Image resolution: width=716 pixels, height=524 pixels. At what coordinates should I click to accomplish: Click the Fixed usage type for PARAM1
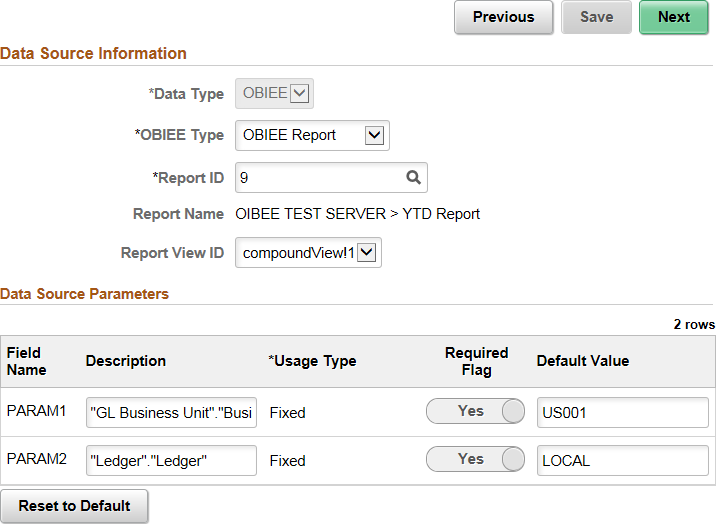pos(287,413)
